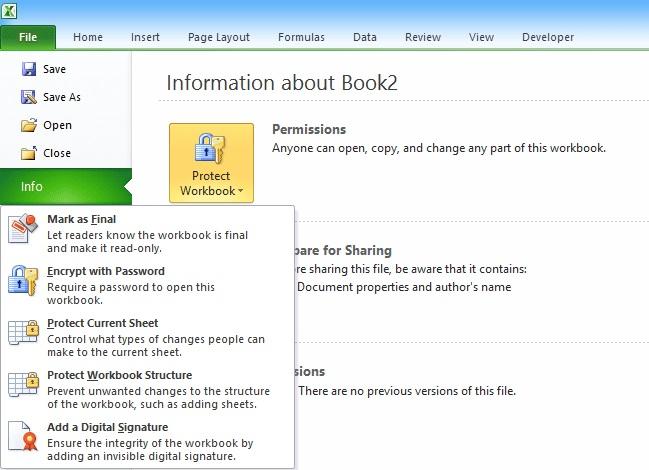Choose Encrypt with Password option
The width and height of the screenshot is (649, 470).
[x=147, y=285]
